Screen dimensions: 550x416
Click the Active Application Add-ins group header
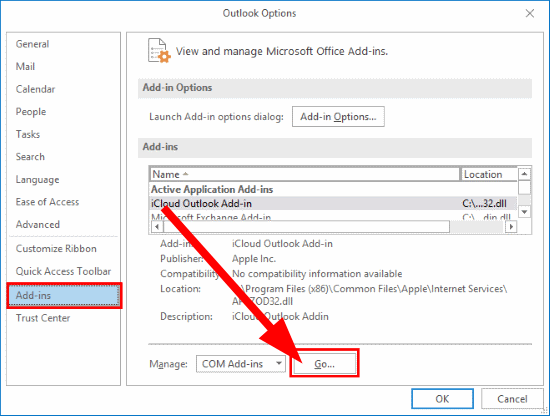(x=212, y=189)
